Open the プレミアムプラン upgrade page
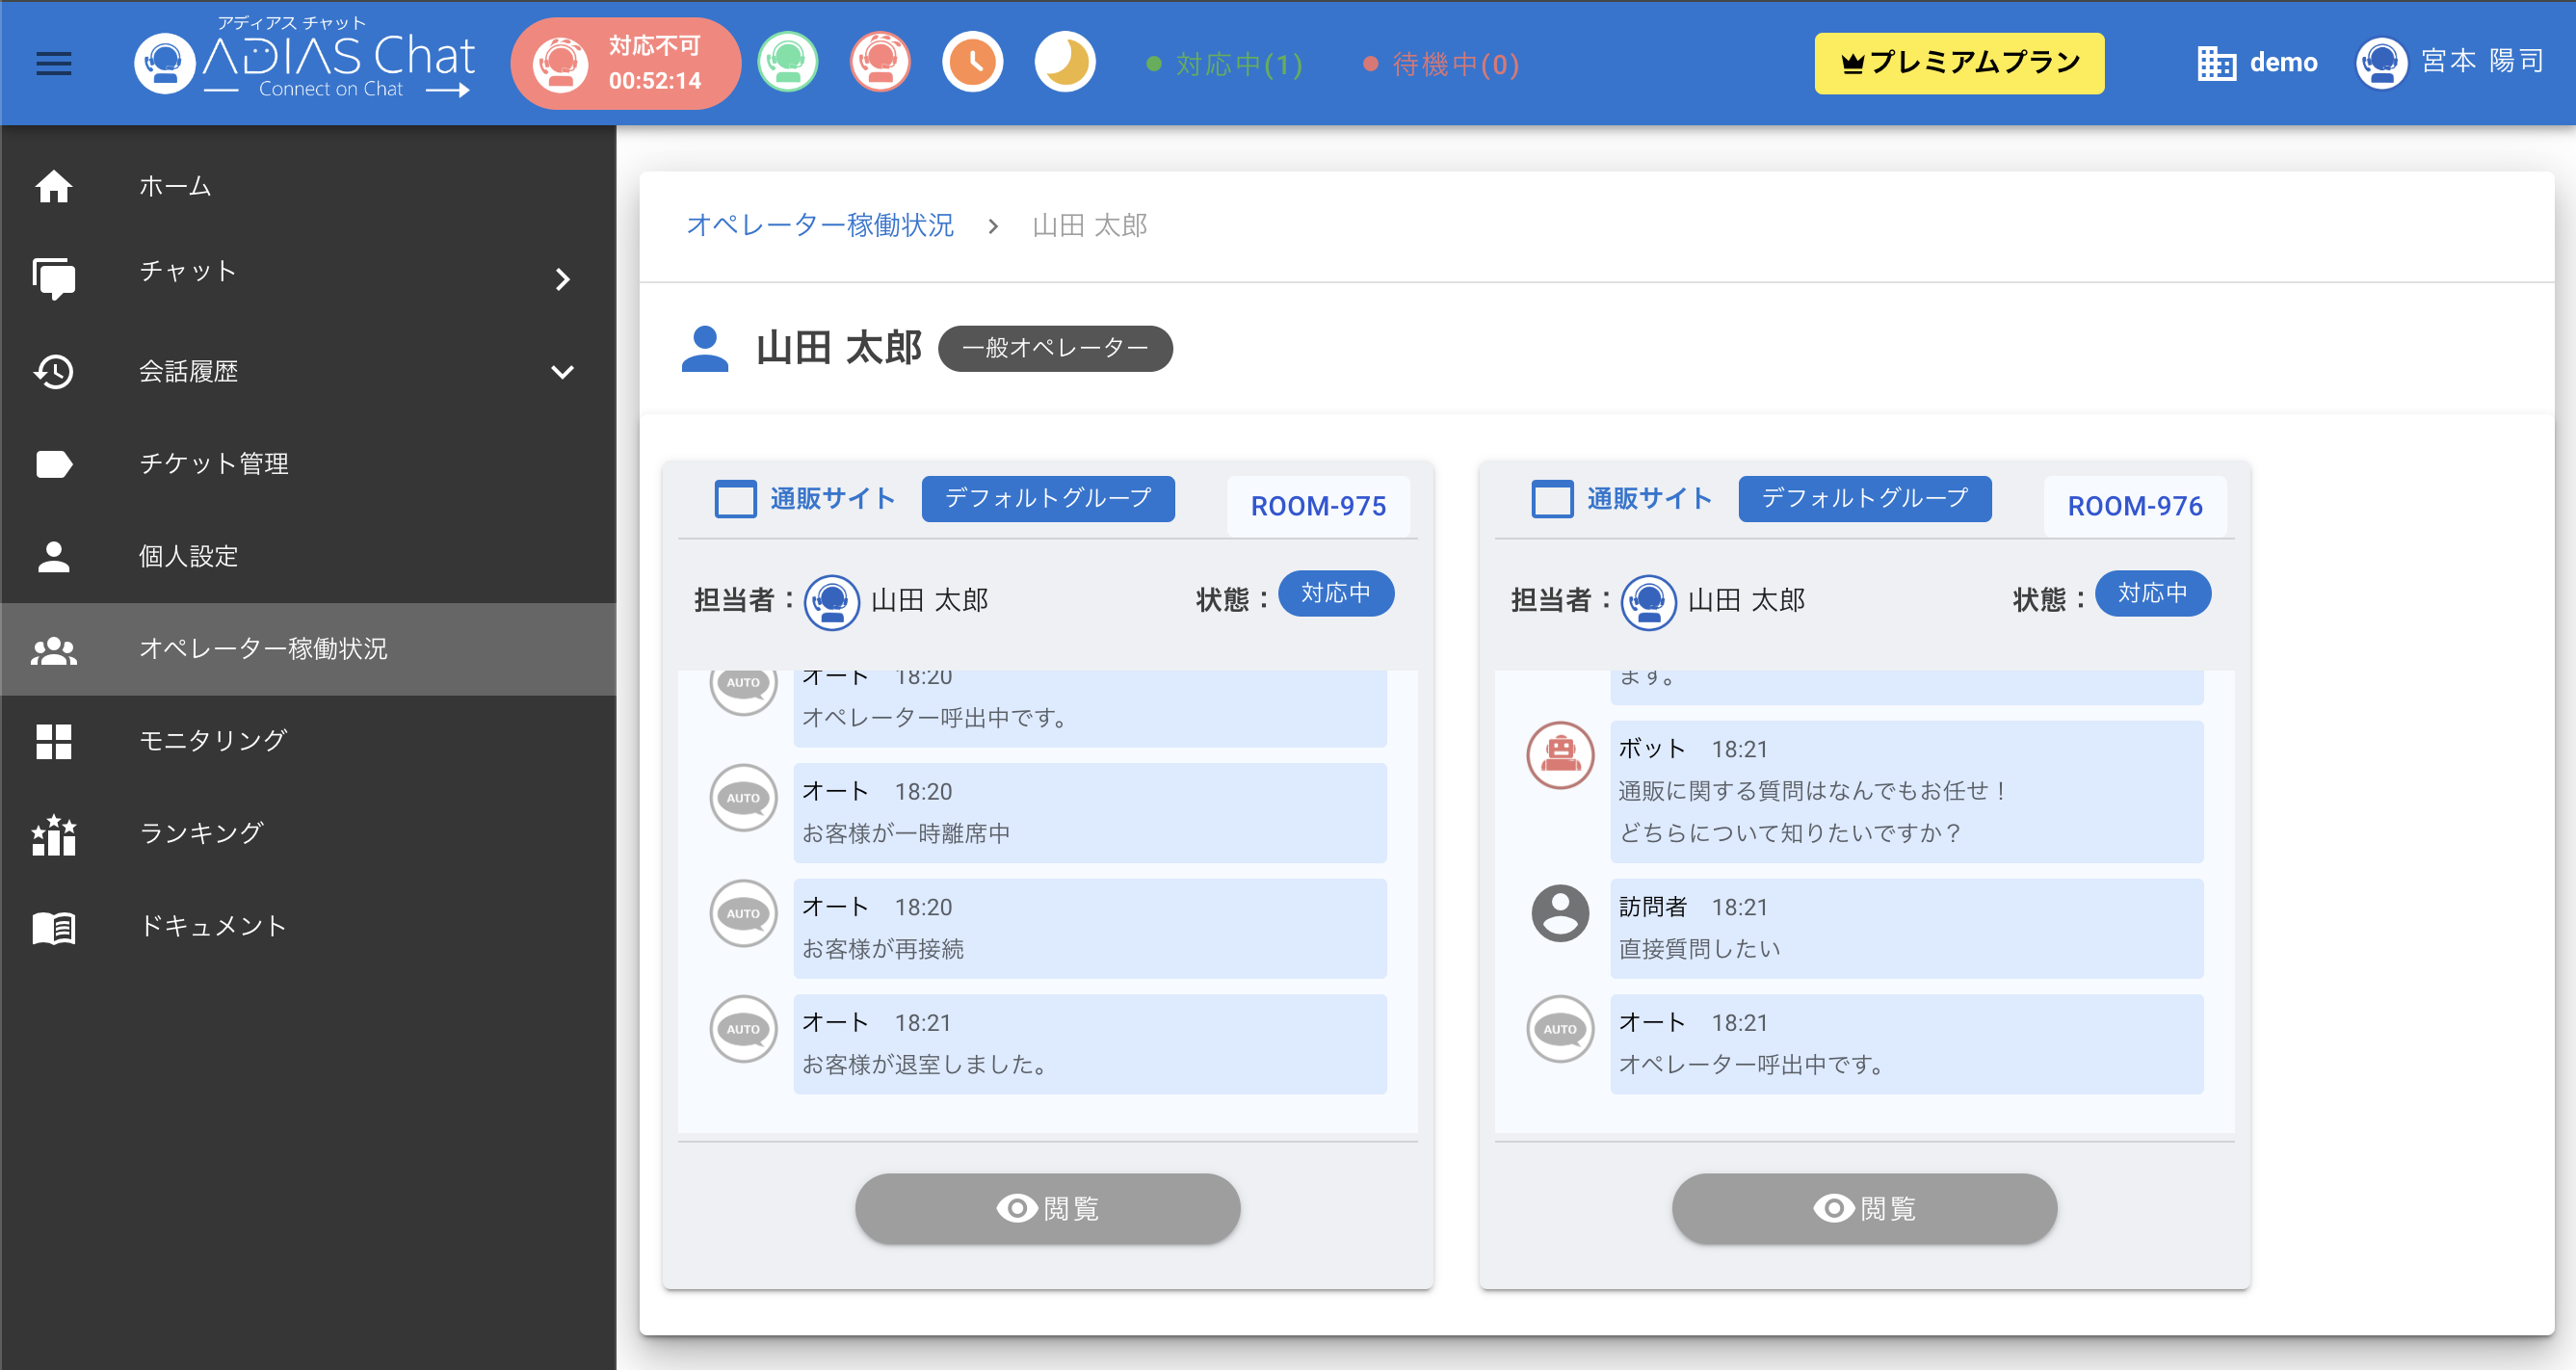 [1957, 63]
